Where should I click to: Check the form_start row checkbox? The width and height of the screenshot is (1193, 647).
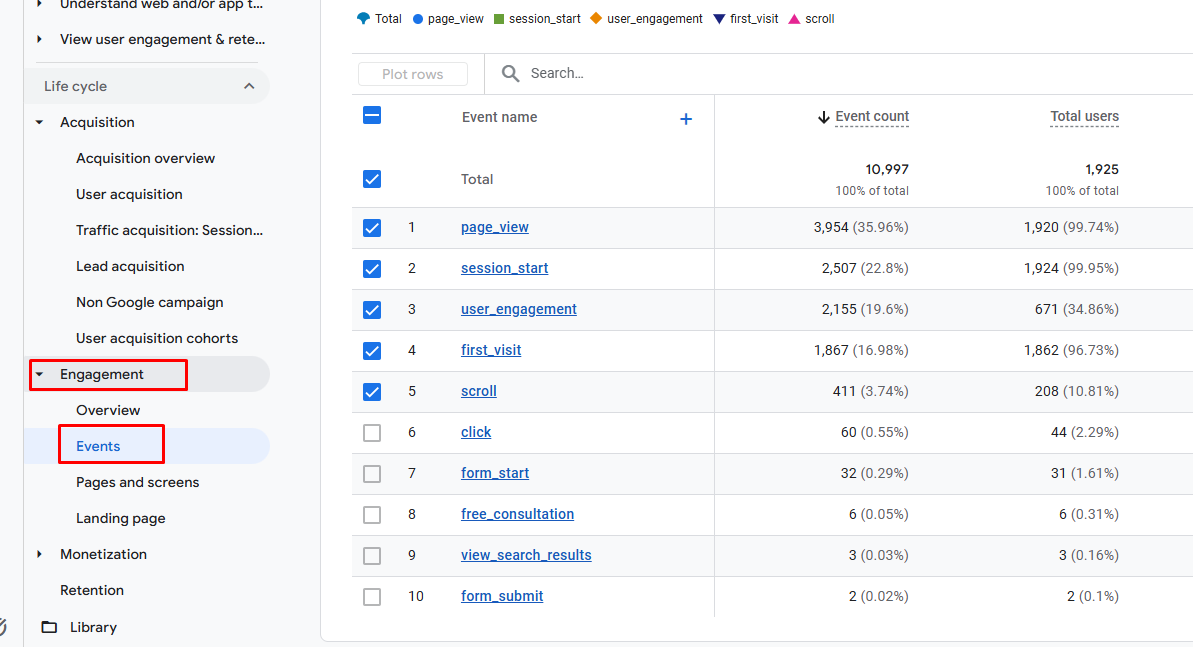(372, 473)
